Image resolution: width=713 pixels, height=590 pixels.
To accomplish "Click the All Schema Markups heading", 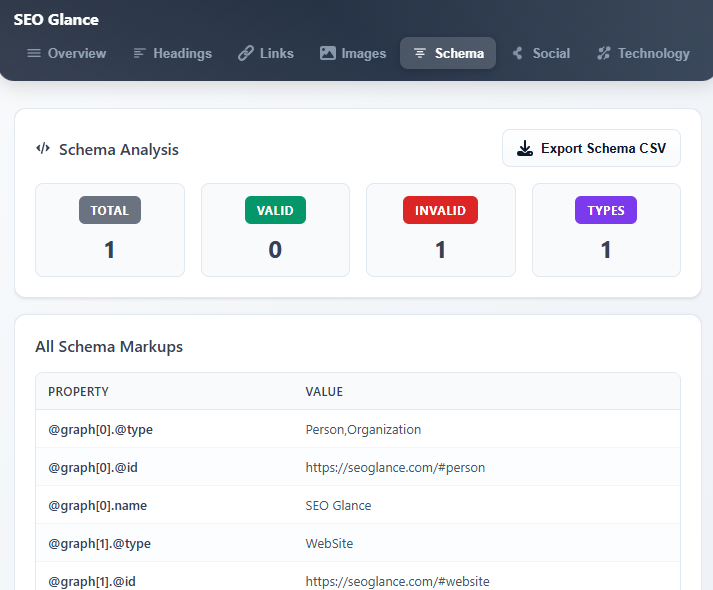I will pos(109,346).
